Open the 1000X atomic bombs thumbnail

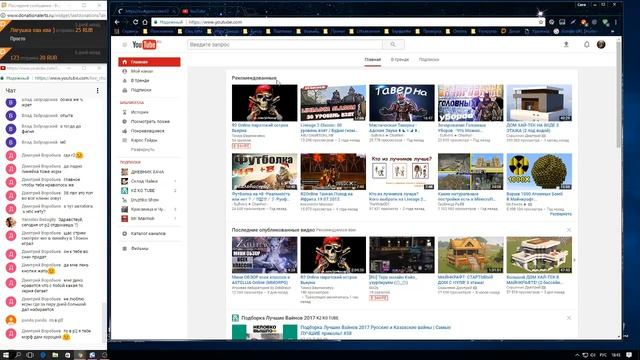click(539, 171)
